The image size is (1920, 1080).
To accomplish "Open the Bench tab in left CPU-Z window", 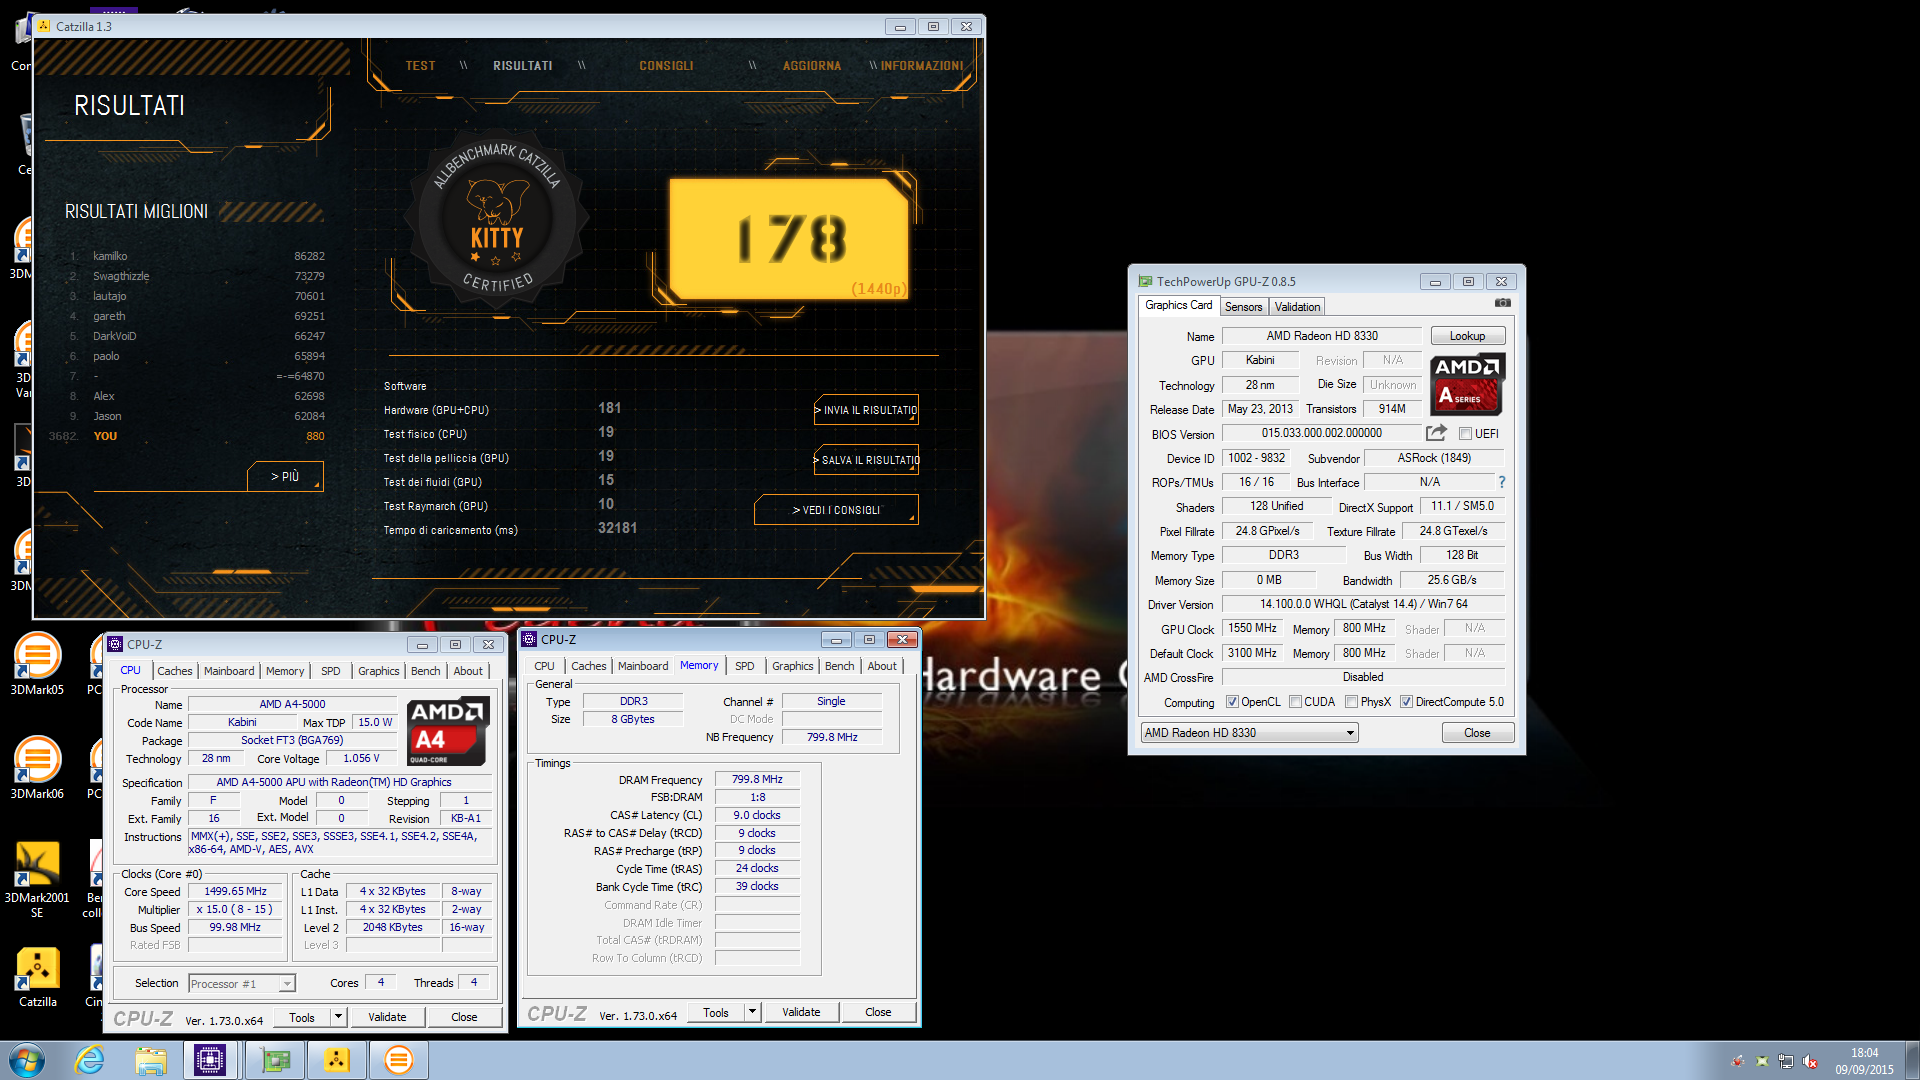I will pos(425,671).
